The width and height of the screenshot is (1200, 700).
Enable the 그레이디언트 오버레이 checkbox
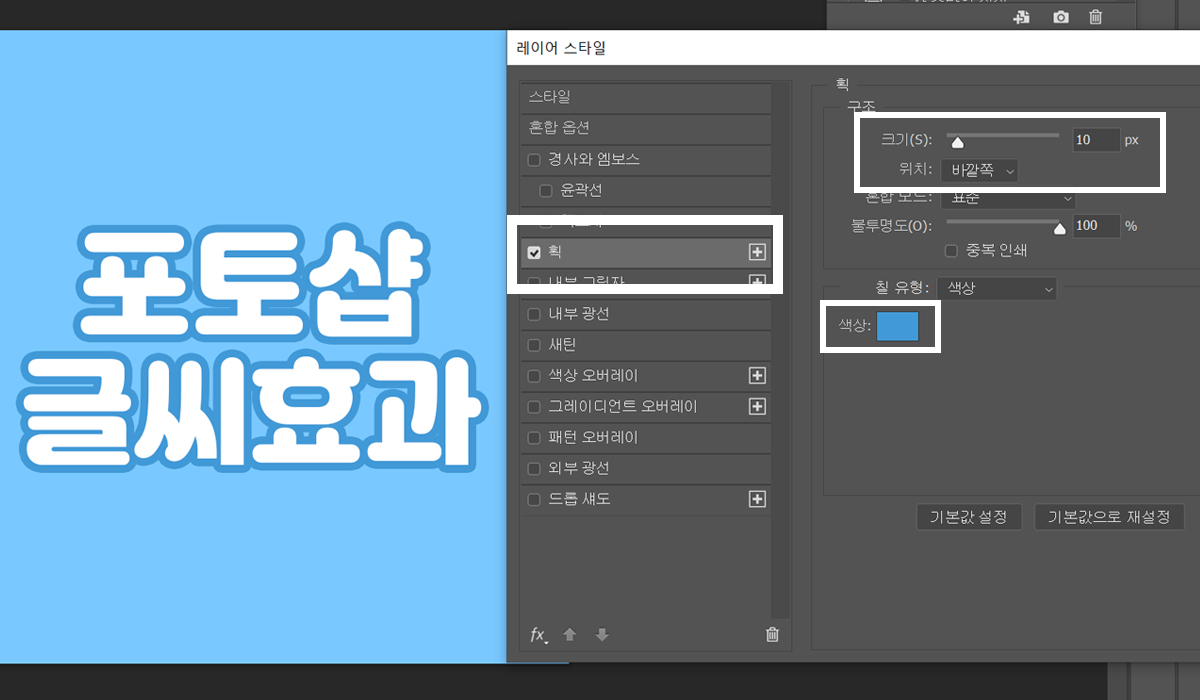coord(534,408)
